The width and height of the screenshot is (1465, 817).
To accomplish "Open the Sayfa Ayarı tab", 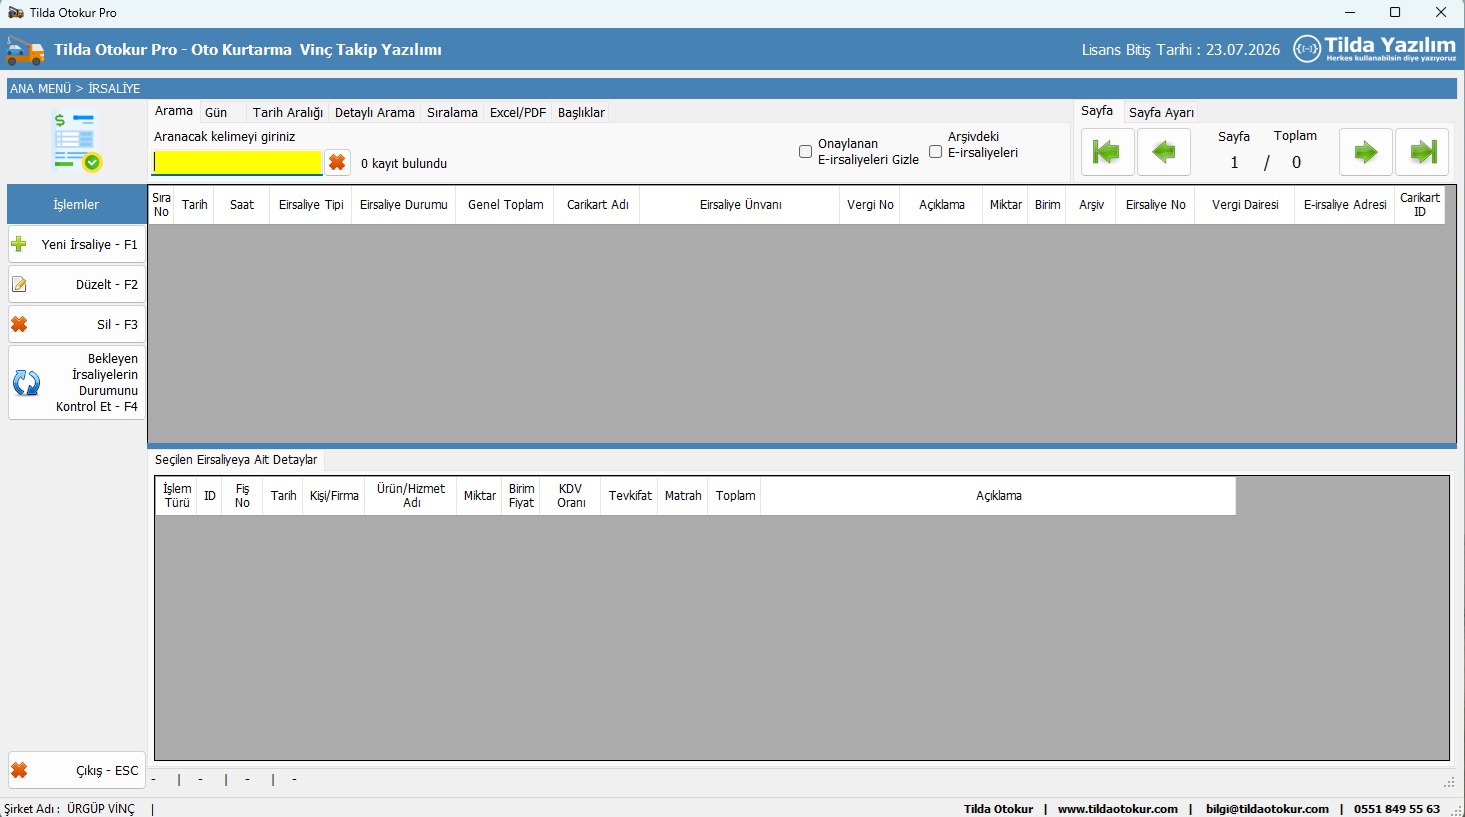I will point(1161,113).
